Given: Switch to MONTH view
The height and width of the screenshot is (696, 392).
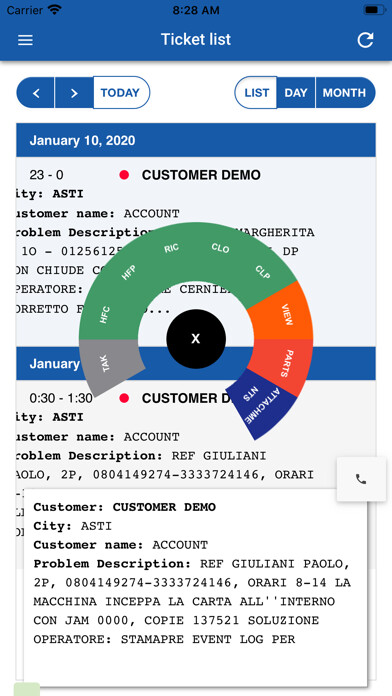Looking at the screenshot, I should [345, 93].
